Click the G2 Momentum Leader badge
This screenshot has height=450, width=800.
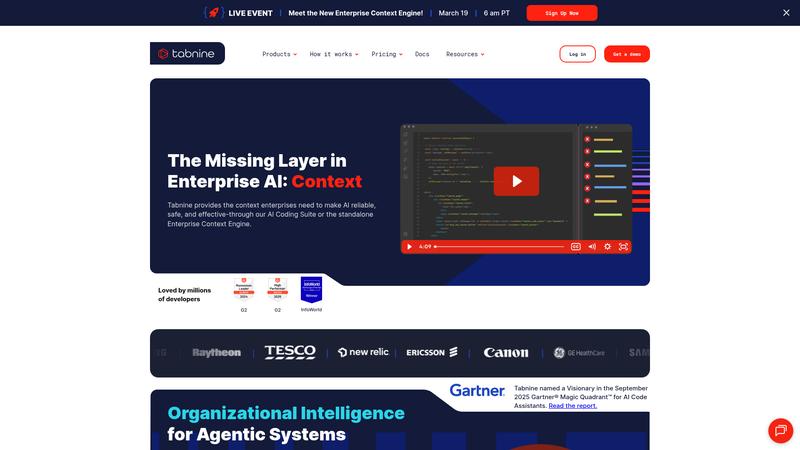pos(244,290)
